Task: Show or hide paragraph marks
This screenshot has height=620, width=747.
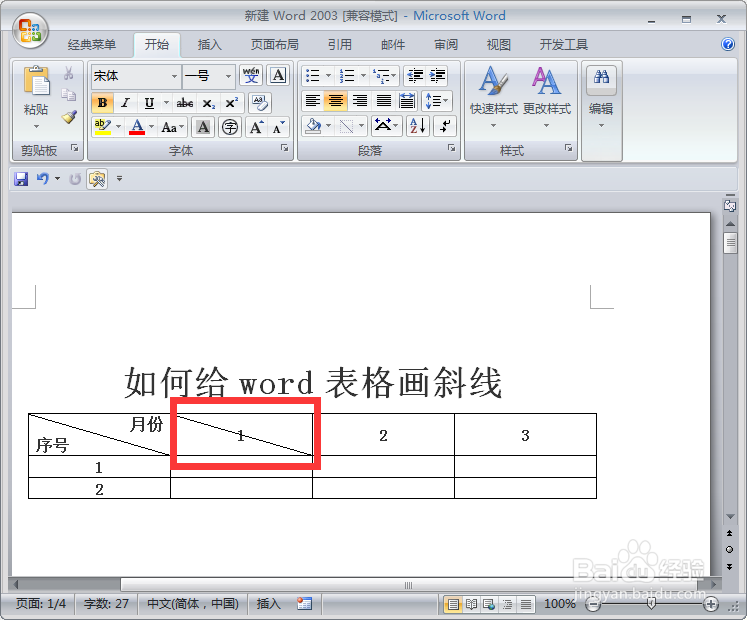Action: click(445, 126)
